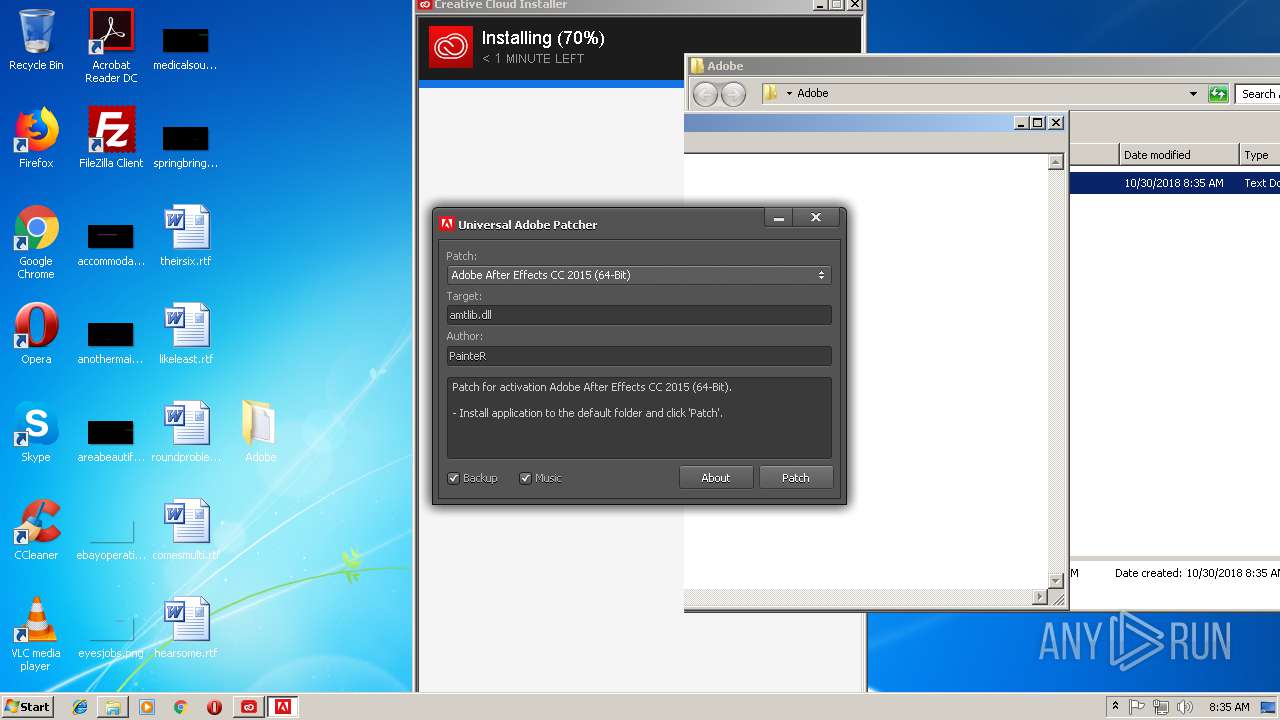Click the scrollbar up arrow in inner window
The image size is (1280, 720).
(x=1055, y=162)
